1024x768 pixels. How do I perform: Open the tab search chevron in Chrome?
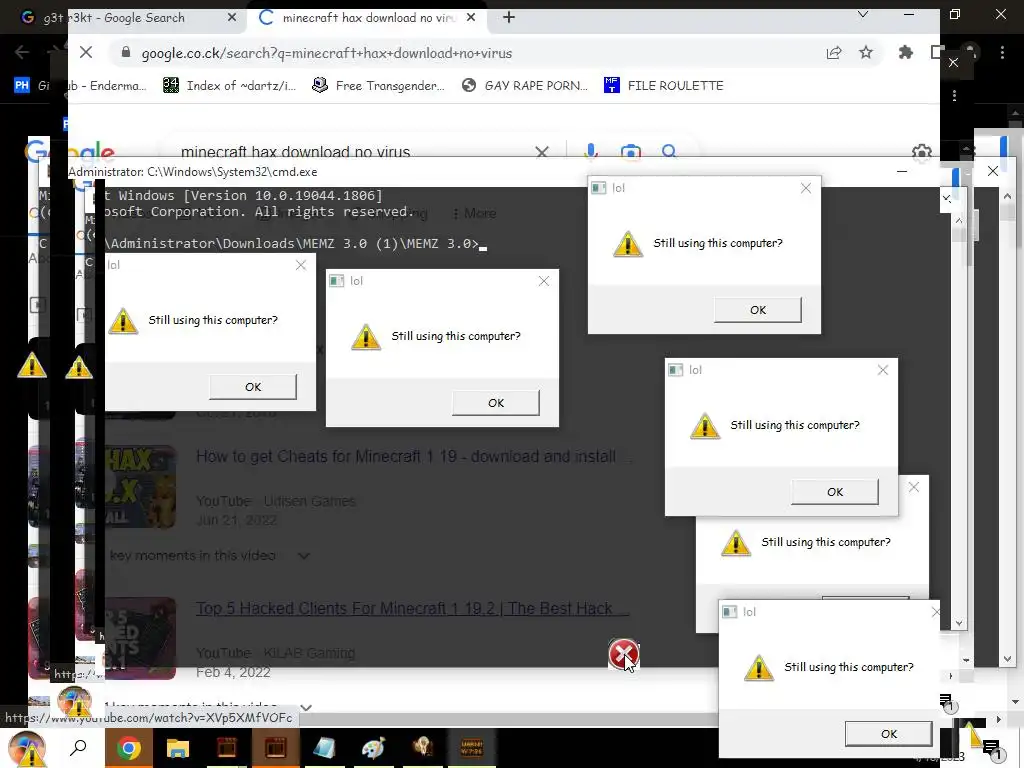click(863, 14)
